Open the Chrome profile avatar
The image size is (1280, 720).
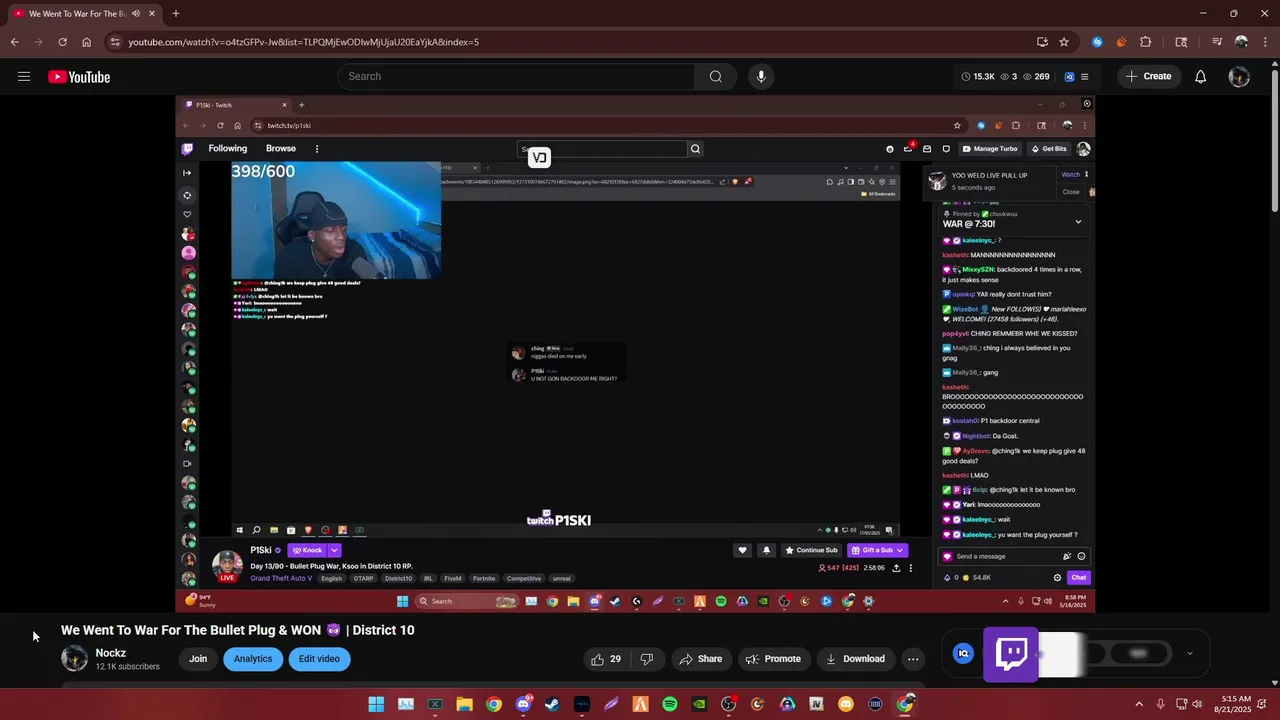tap(1241, 42)
